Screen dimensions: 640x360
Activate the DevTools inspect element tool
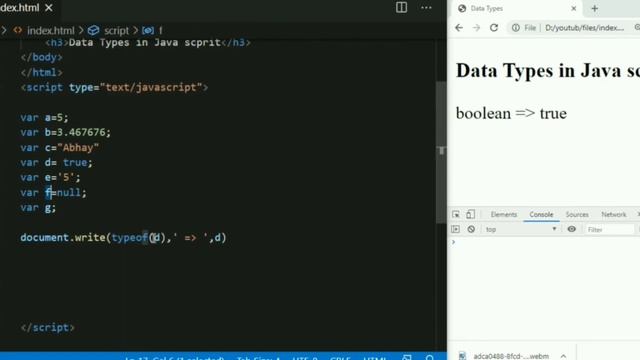click(456, 214)
